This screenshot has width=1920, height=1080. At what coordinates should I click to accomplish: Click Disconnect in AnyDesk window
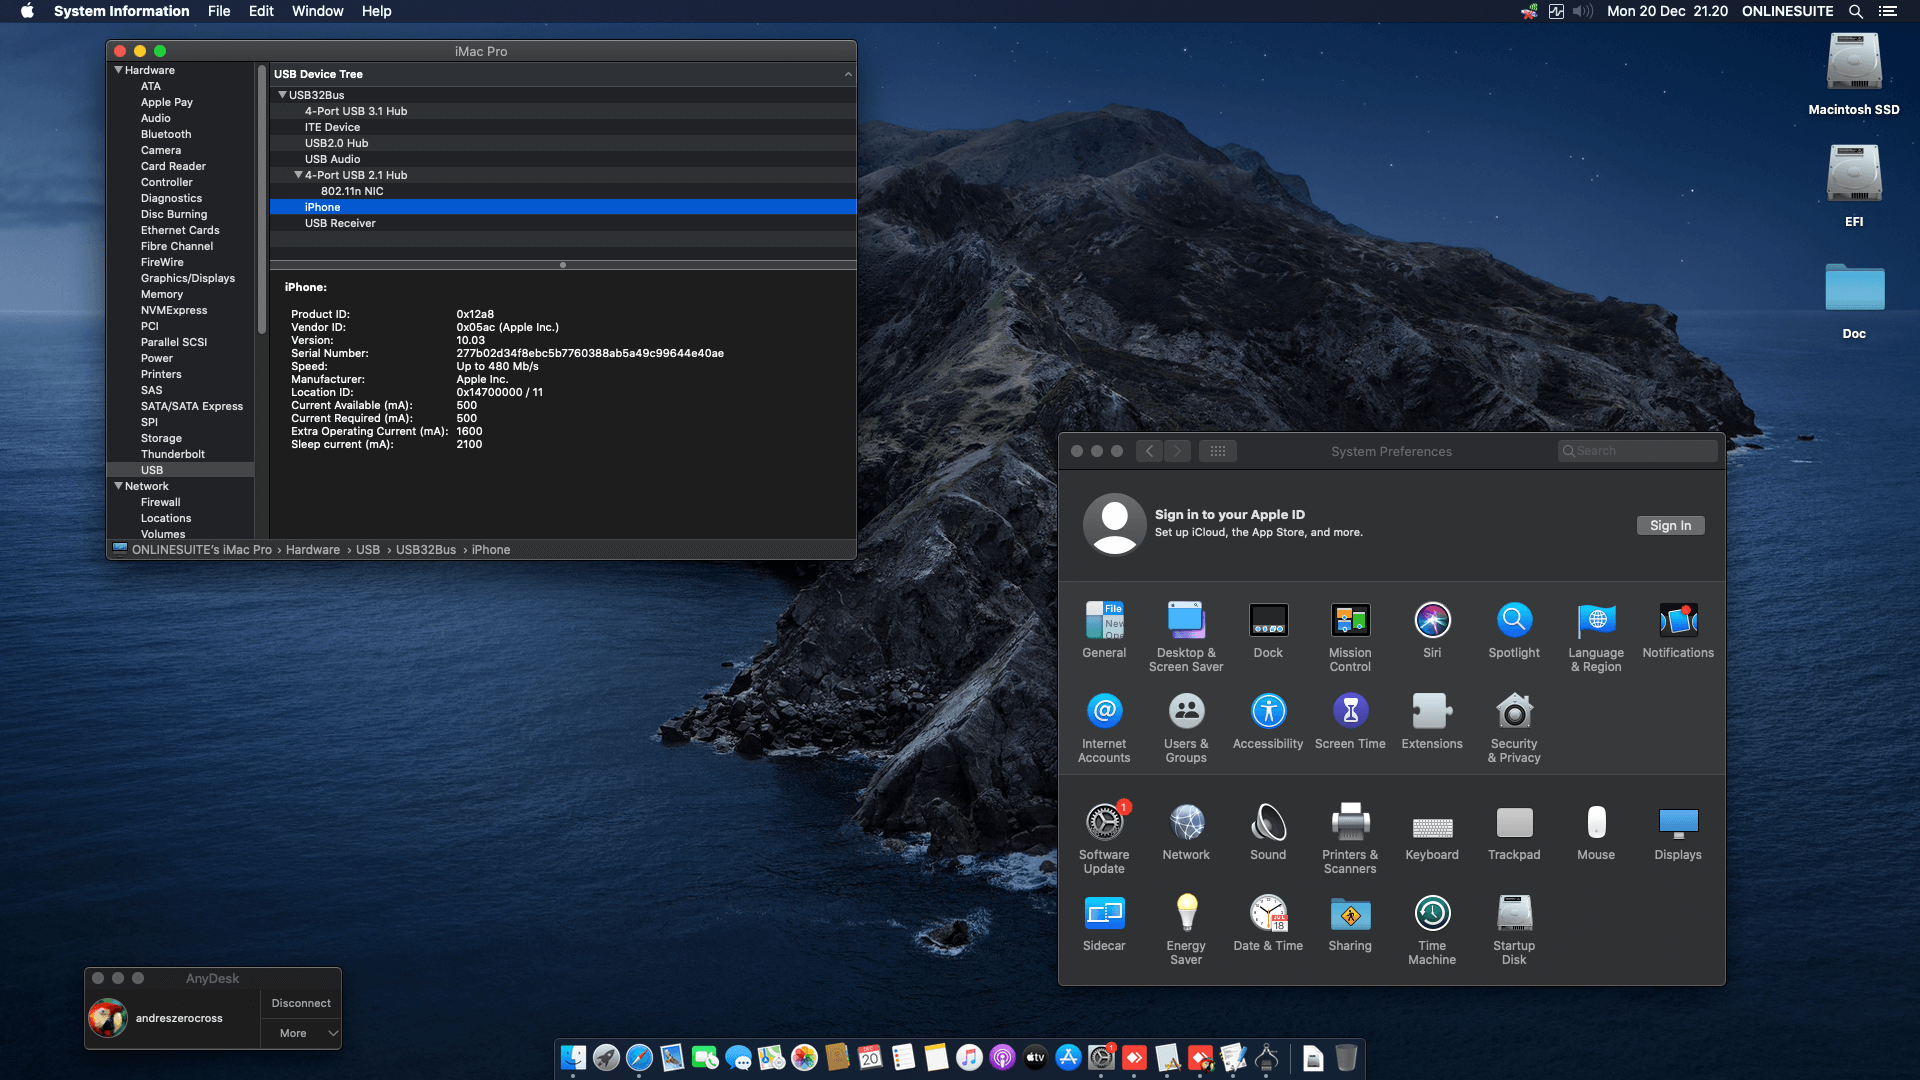[x=301, y=1003]
